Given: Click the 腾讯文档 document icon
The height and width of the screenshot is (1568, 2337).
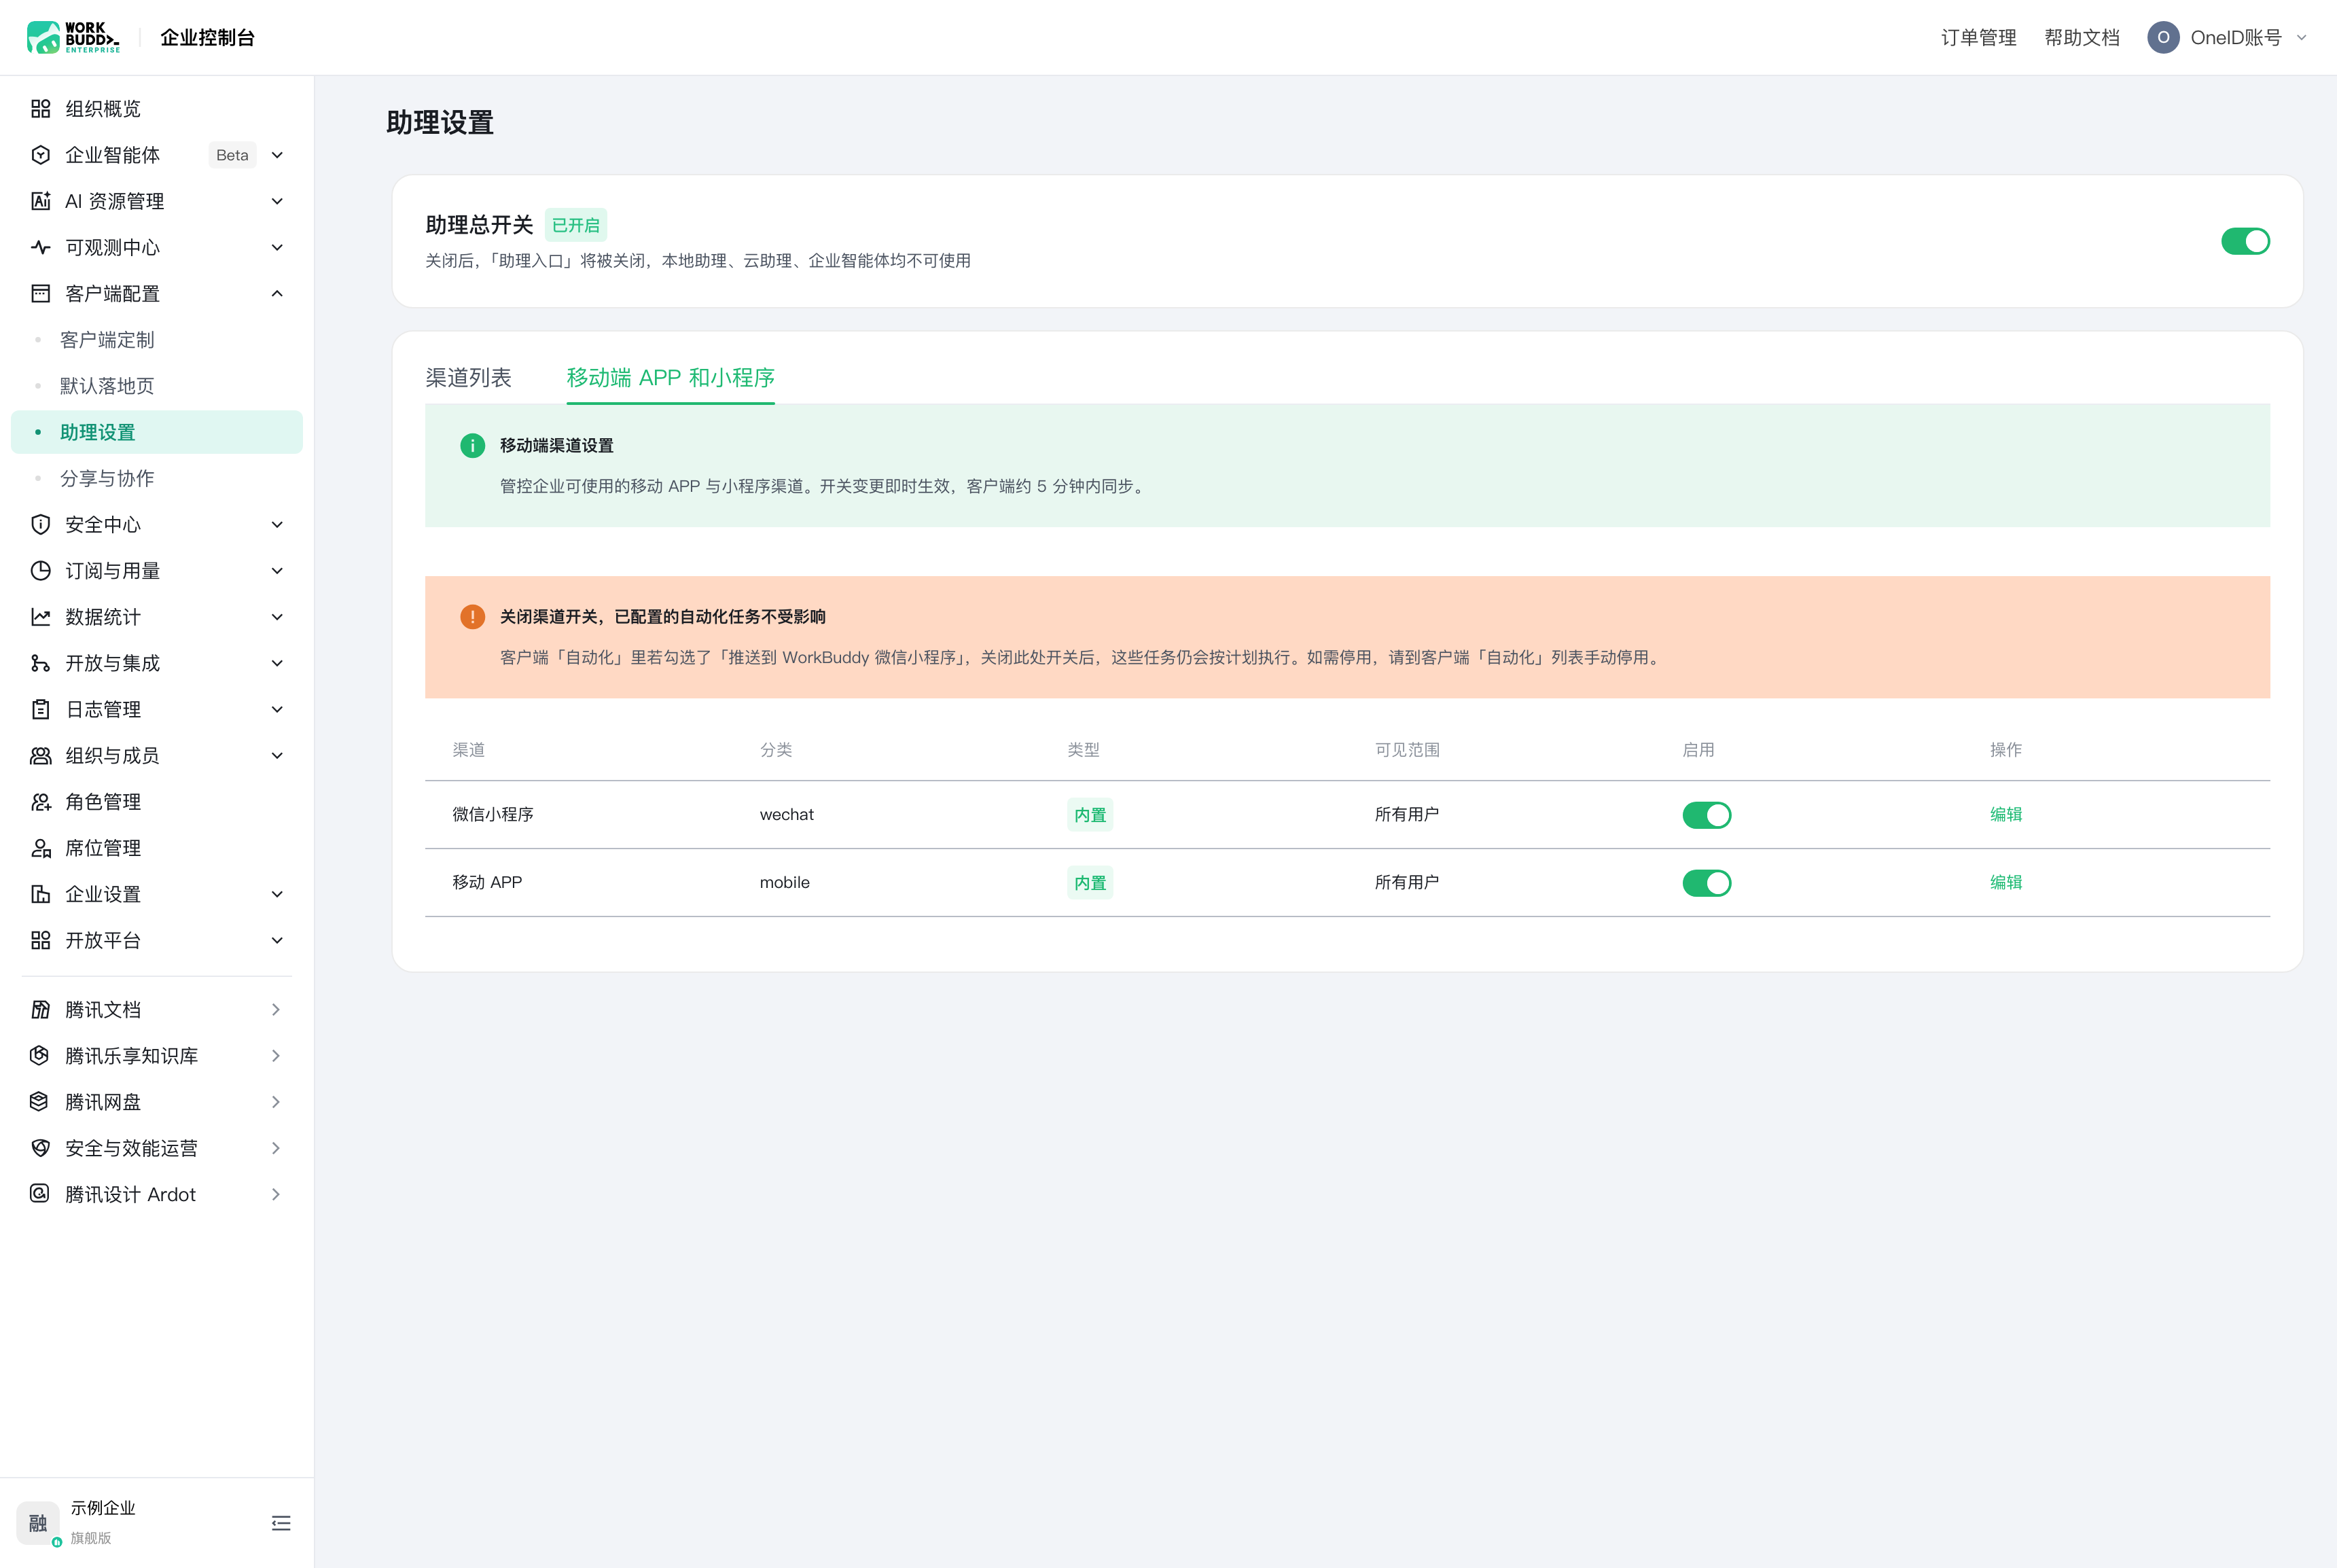Looking at the screenshot, I should (40, 1009).
